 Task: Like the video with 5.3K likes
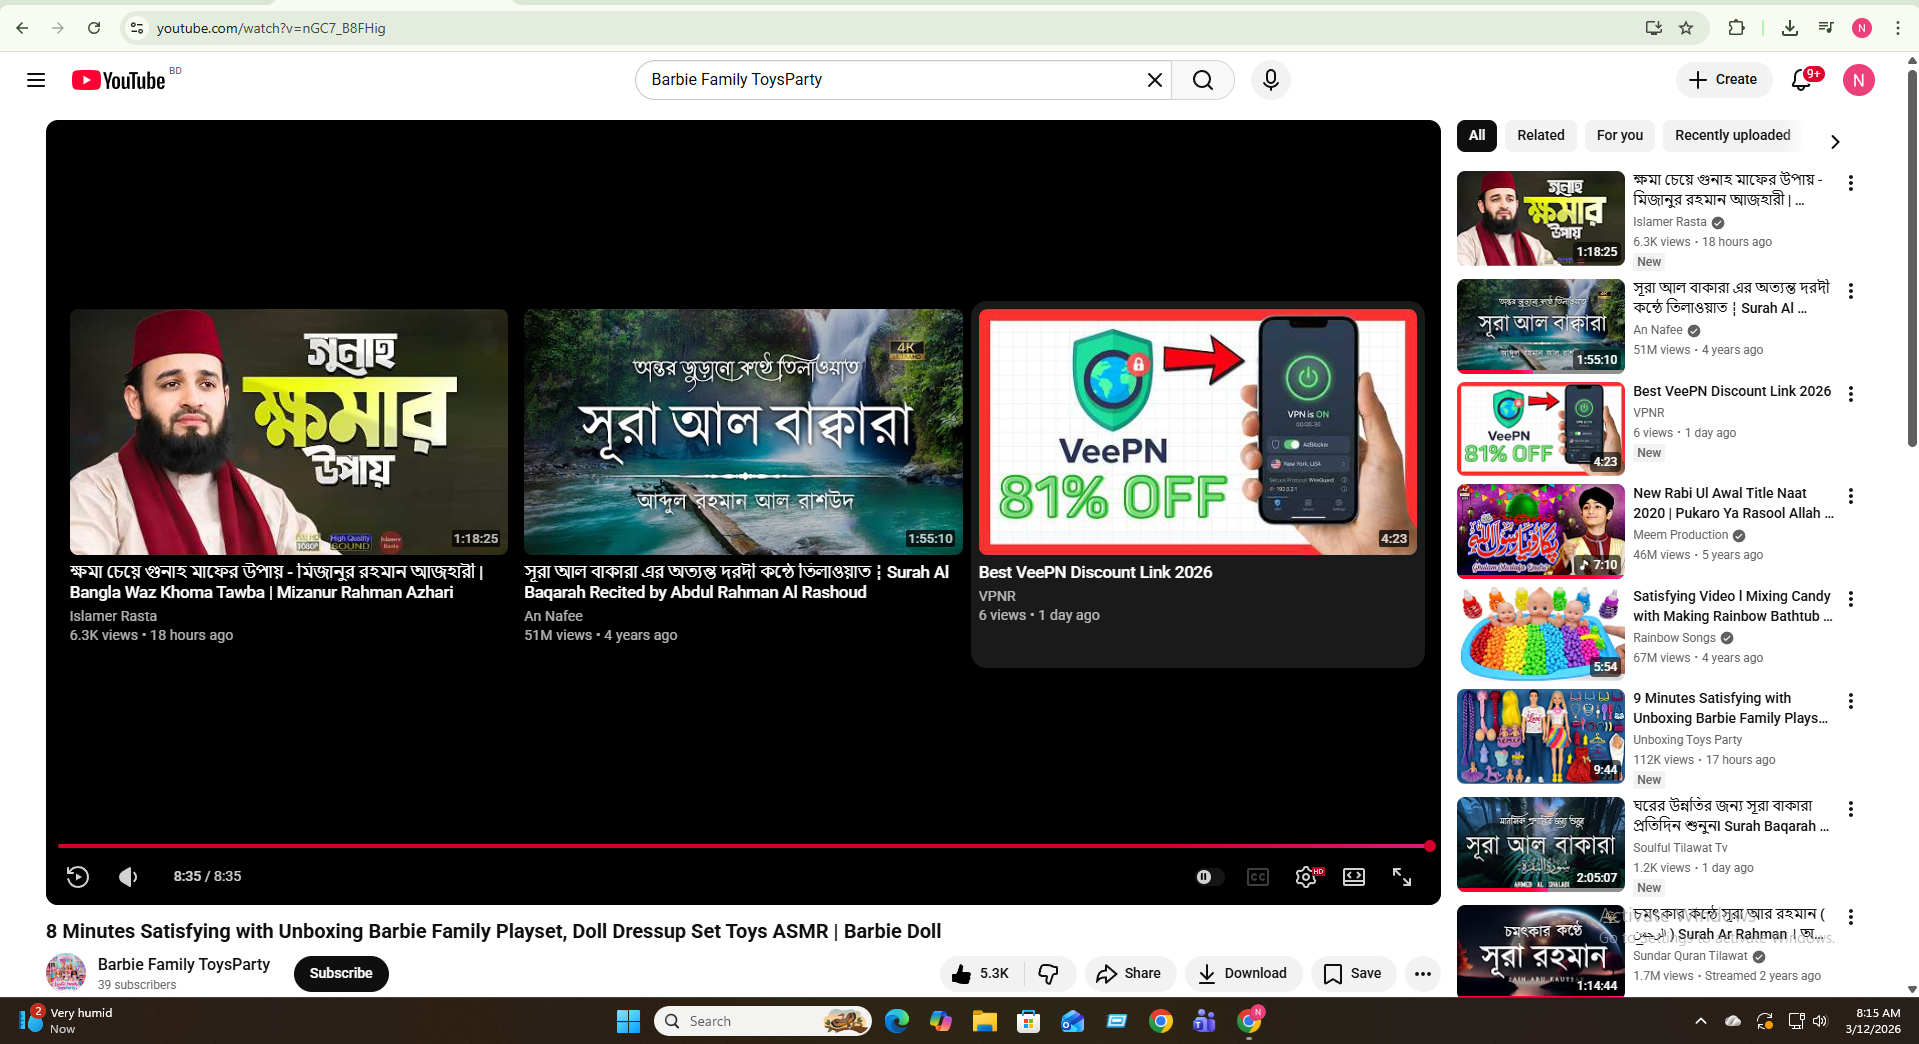tap(981, 974)
